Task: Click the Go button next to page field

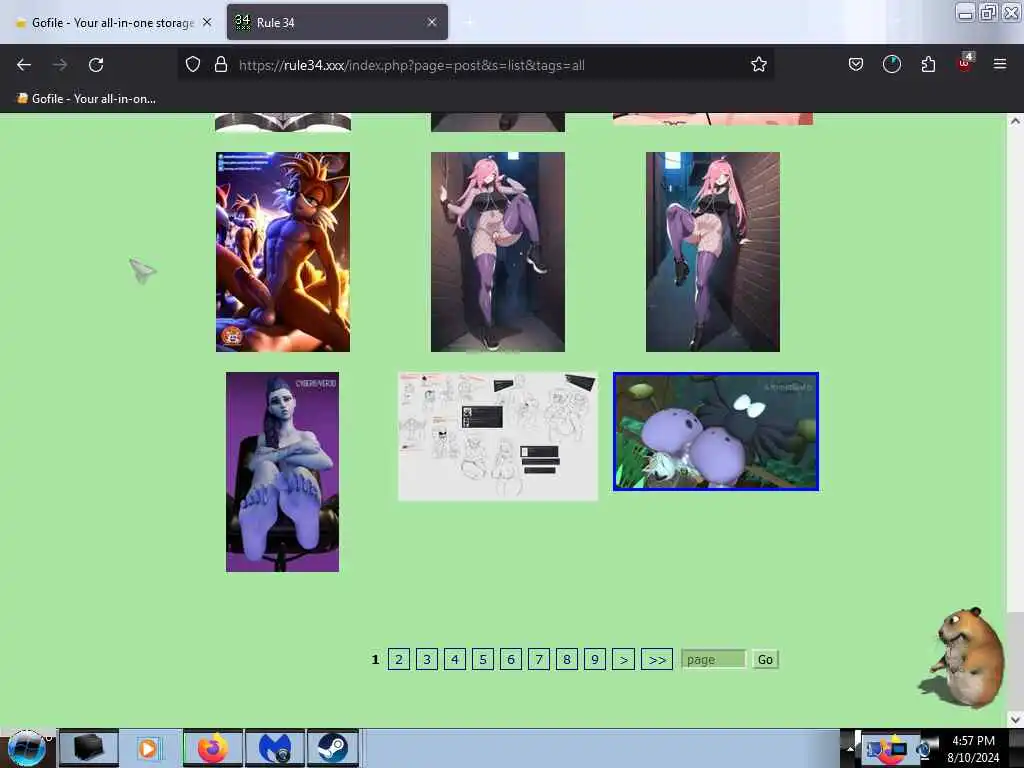Action: coord(765,660)
